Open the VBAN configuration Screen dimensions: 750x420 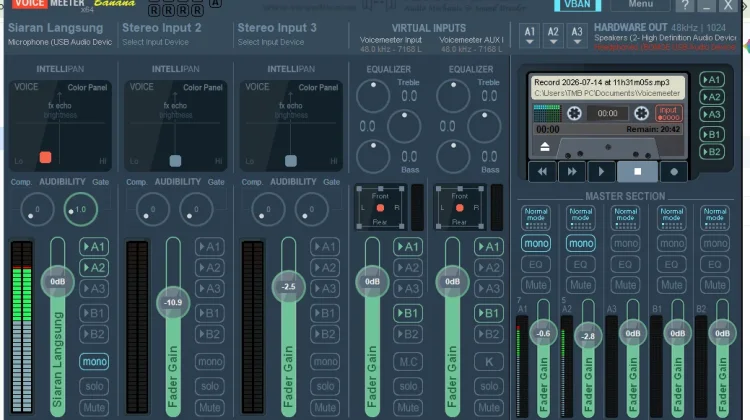click(577, 5)
